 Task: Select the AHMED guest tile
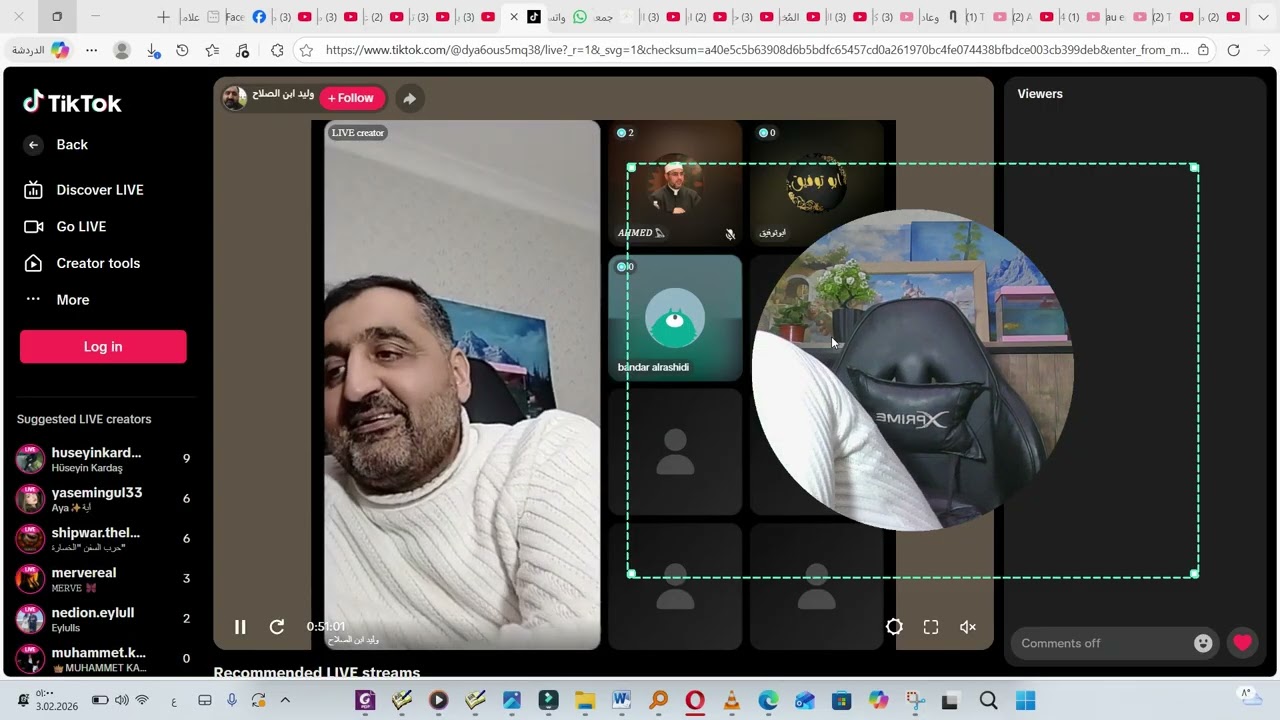(675, 183)
